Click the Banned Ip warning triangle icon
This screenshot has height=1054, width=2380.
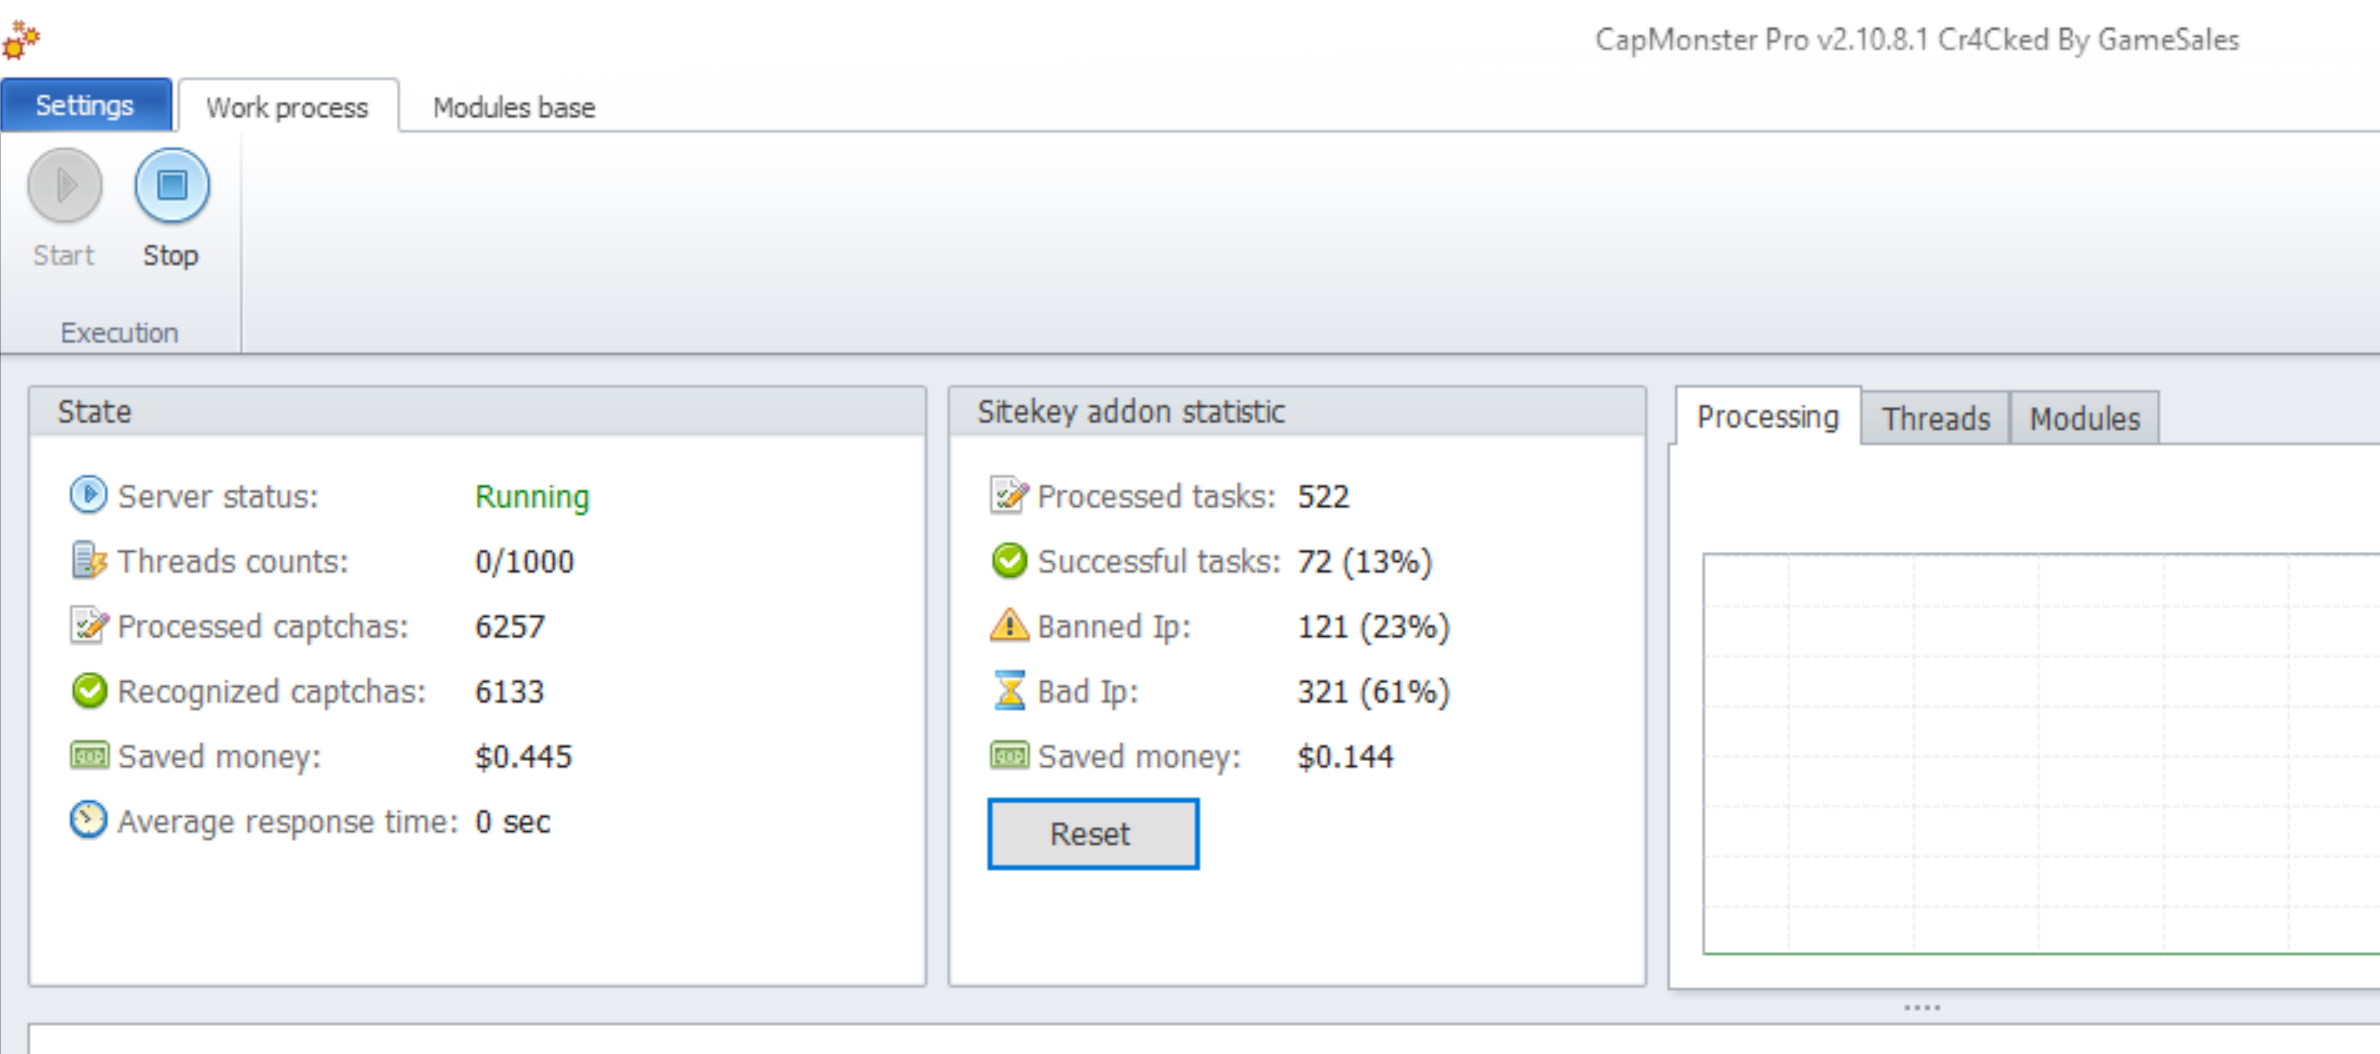(1009, 624)
